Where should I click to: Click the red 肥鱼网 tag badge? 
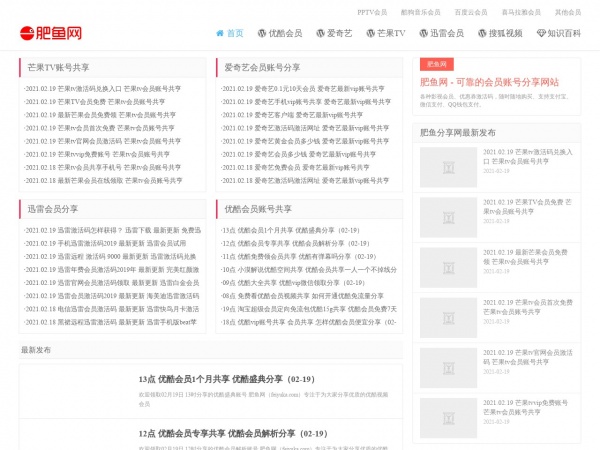click(x=437, y=64)
